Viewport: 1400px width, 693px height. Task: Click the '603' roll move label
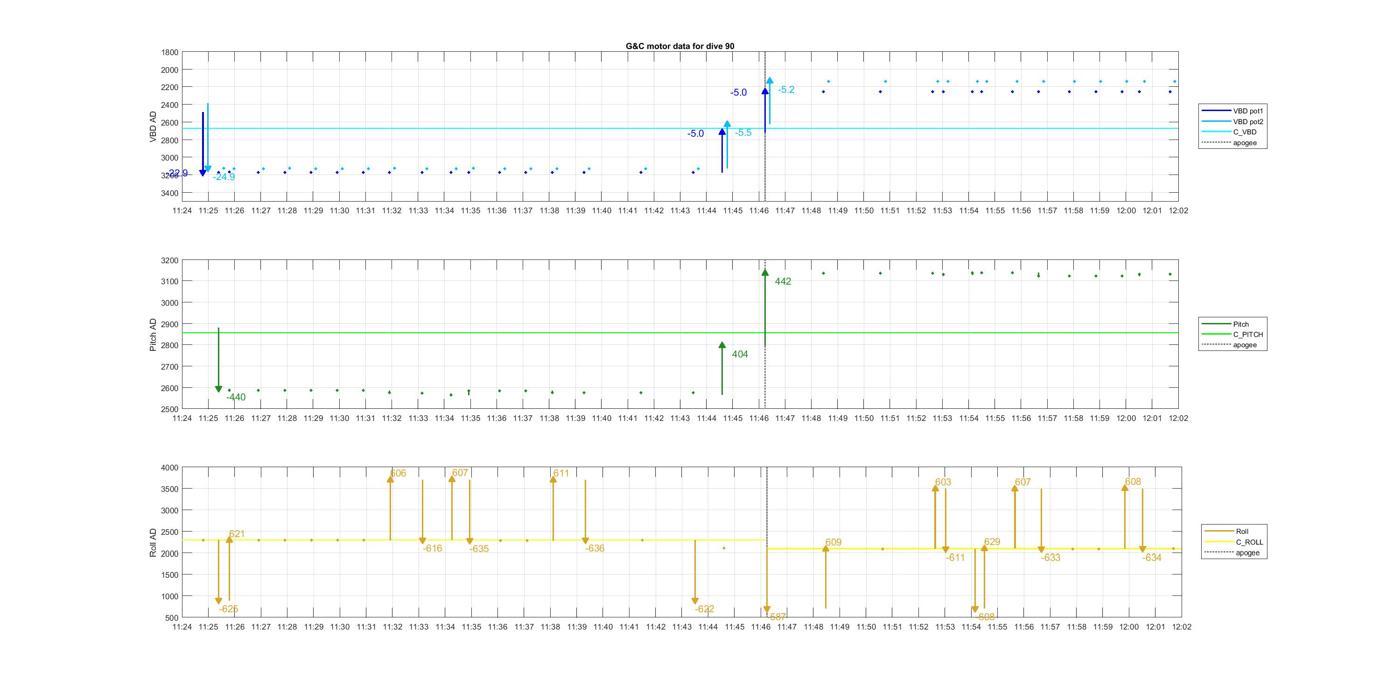point(943,483)
